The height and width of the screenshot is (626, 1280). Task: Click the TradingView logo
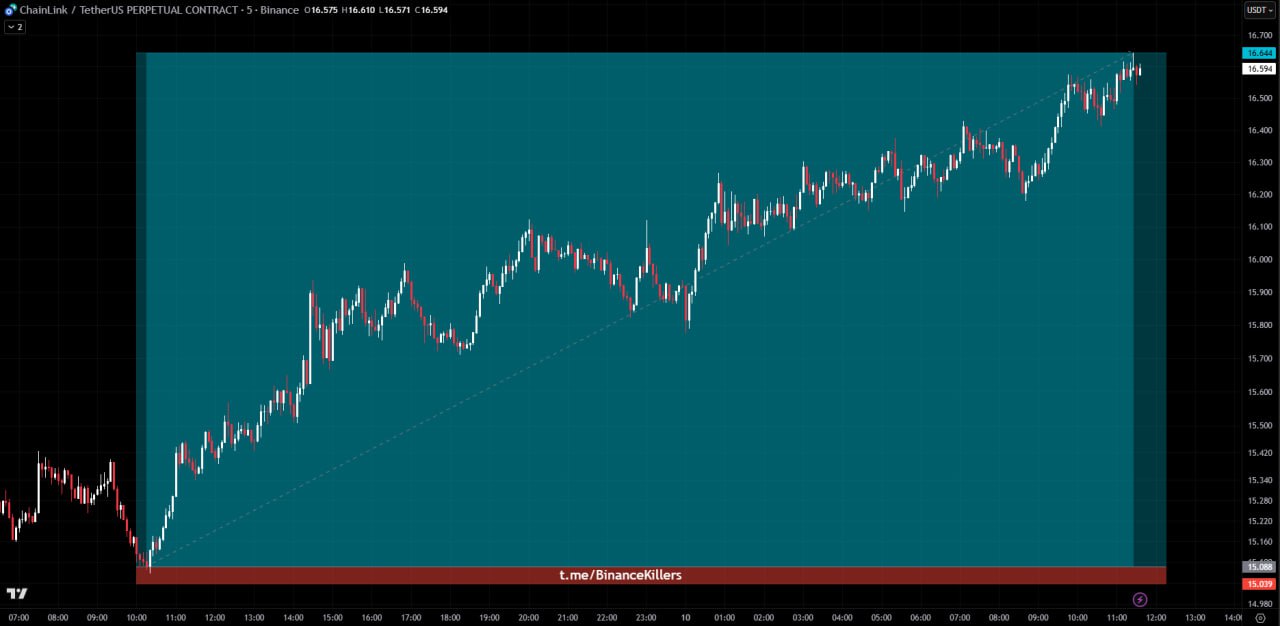[17, 594]
